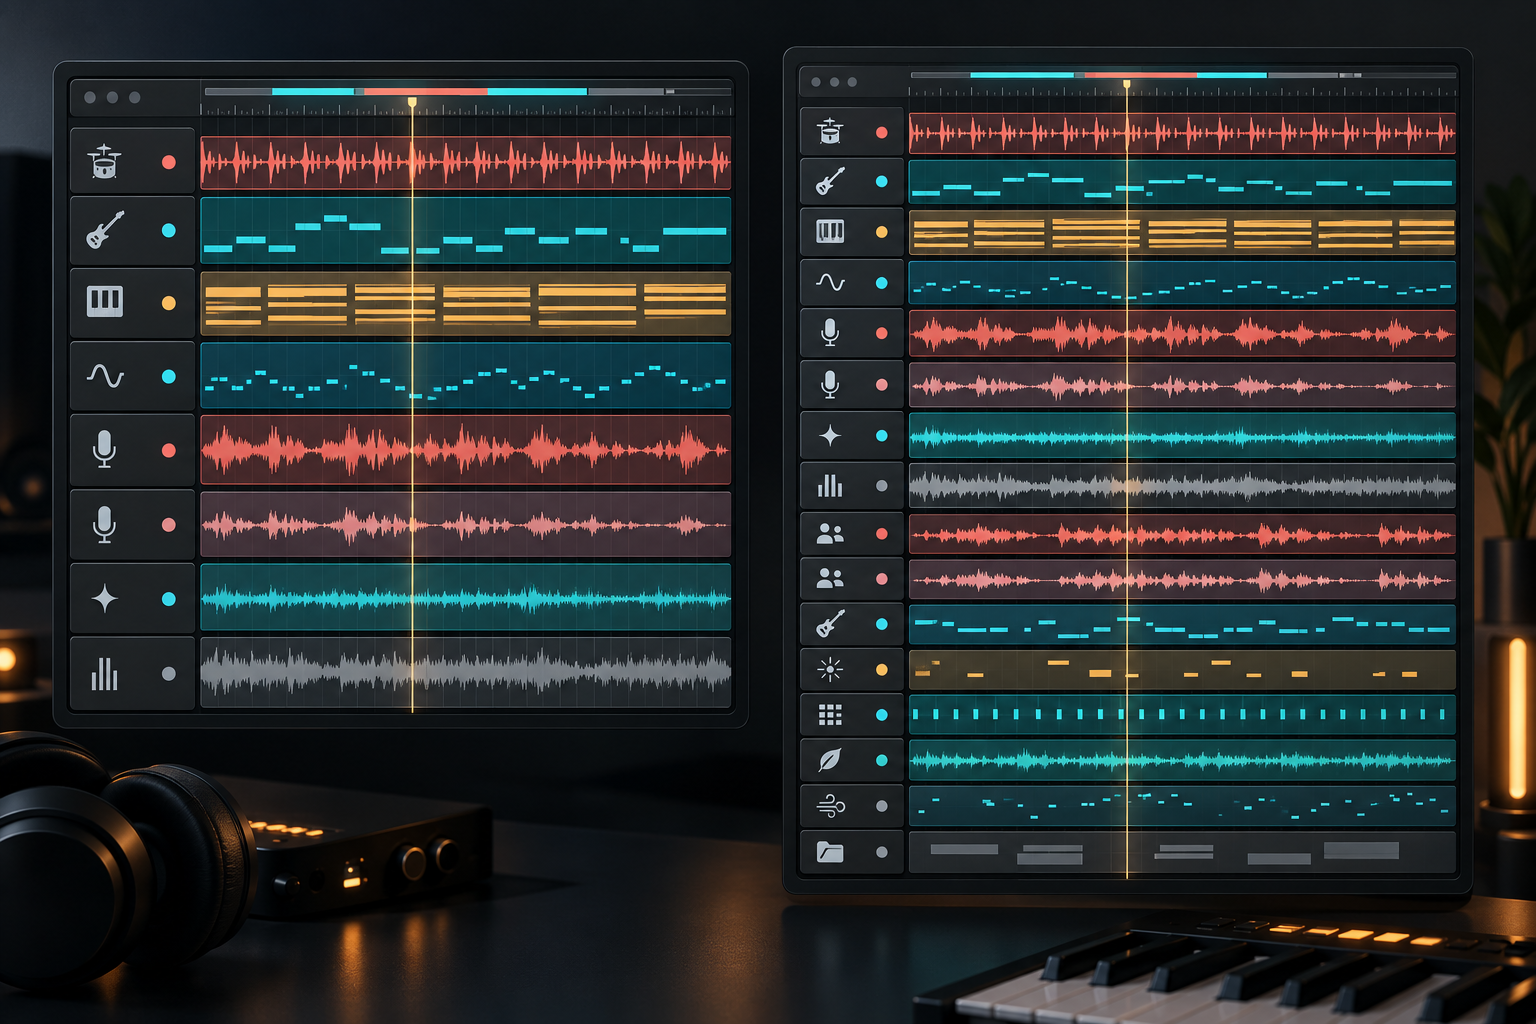Viewport: 1536px width, 1024px height.
Task: Select the drum kit icon in right window
Action: [x=830, y=132]
